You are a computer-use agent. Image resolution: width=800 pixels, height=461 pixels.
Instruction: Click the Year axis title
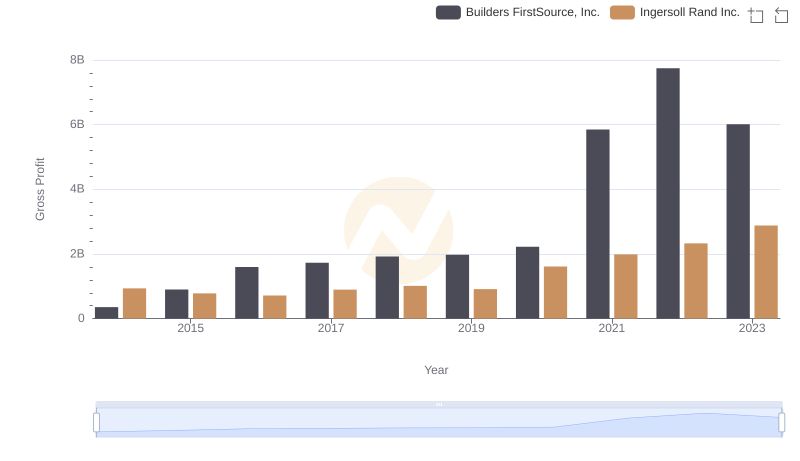[436, 370]
